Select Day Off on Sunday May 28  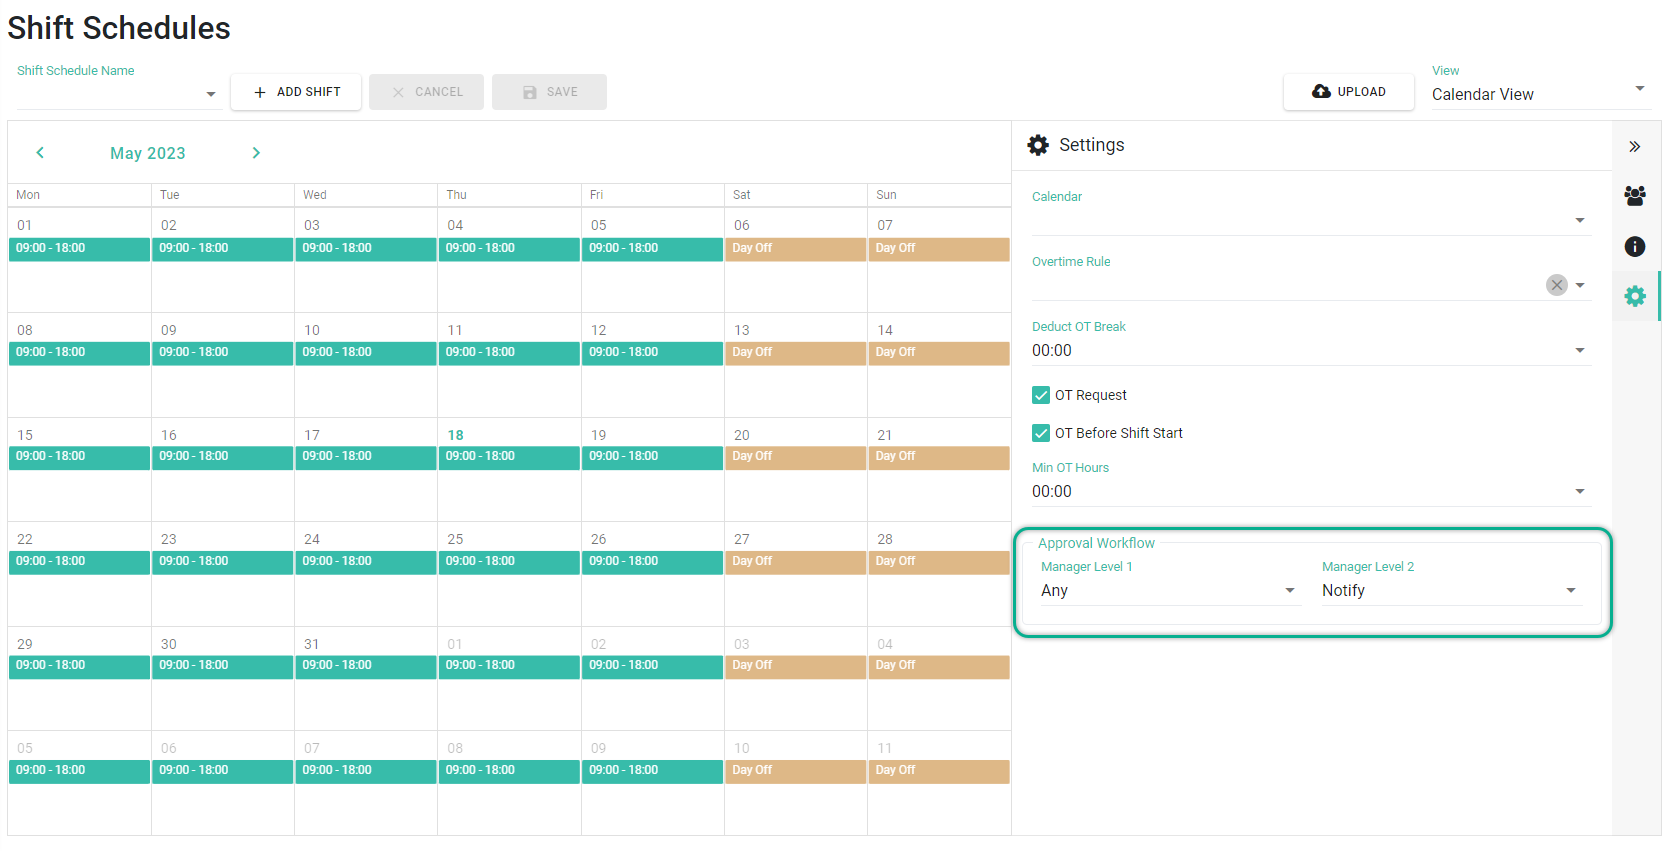pyautogui.click(x=939, y=562)
